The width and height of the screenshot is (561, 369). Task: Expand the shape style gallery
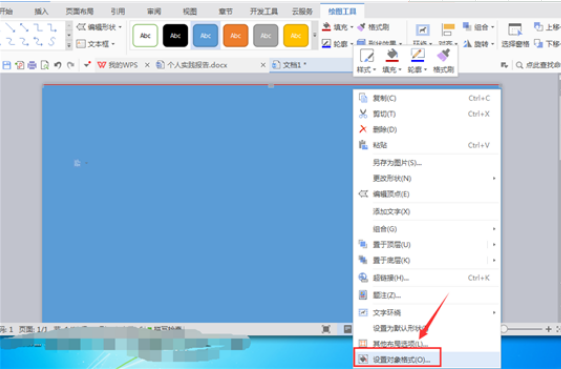(x=315, y=35)
